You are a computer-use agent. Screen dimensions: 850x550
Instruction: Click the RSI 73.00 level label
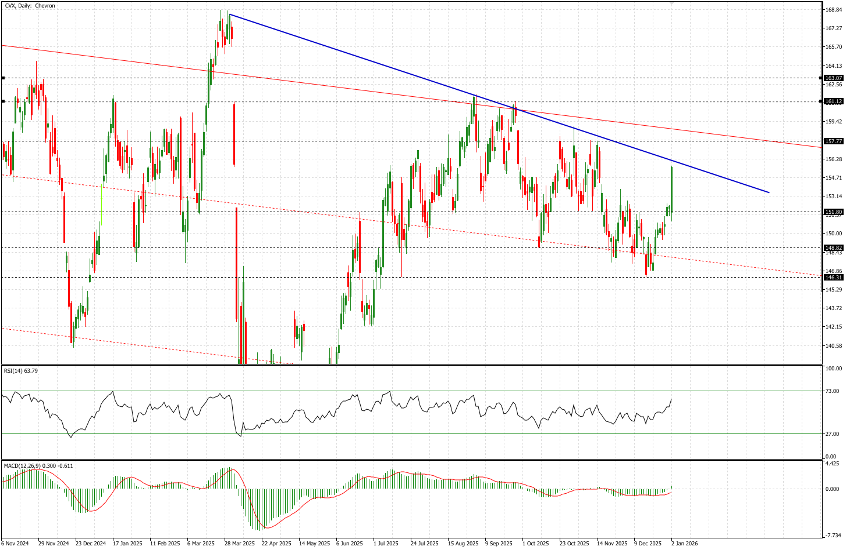point(830,390)
